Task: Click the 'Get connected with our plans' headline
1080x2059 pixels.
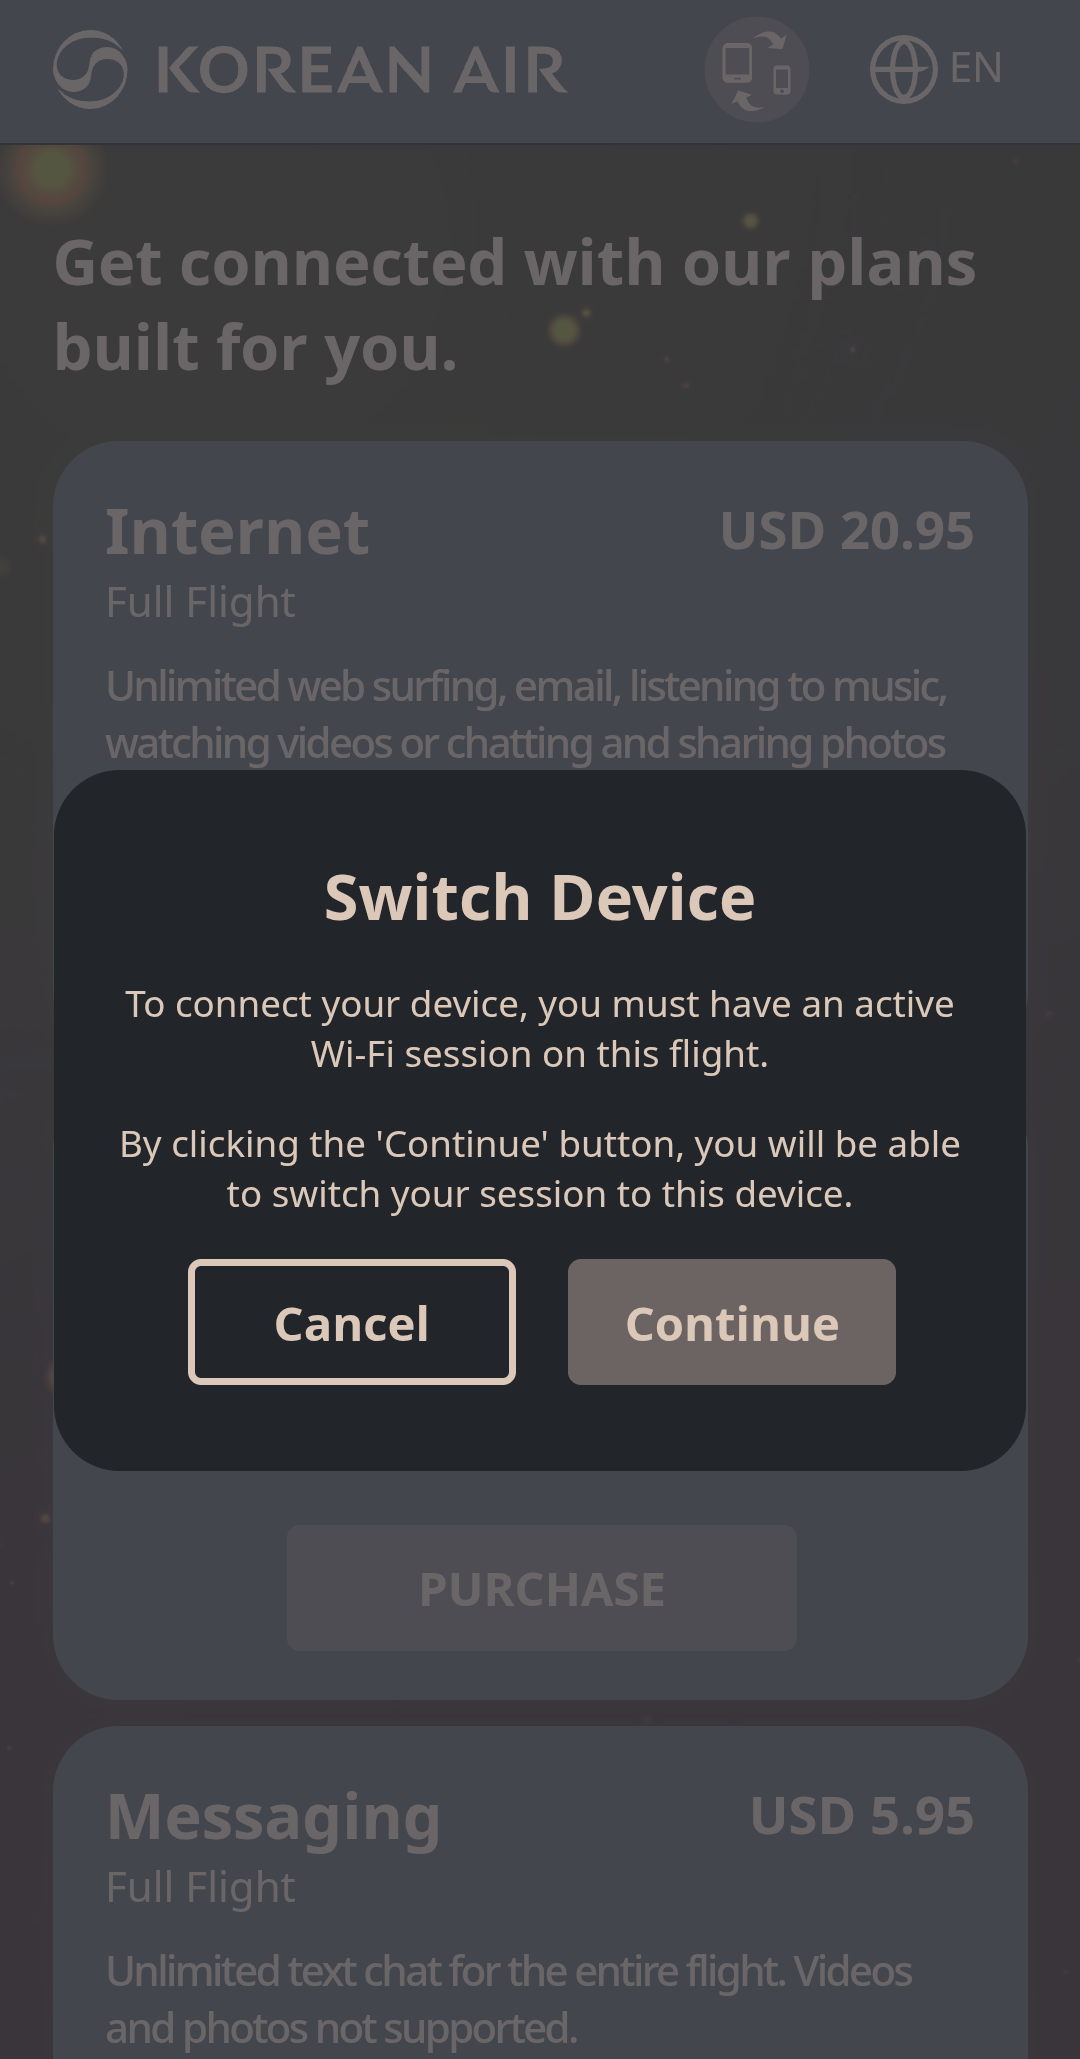Action: coord(515,306)
